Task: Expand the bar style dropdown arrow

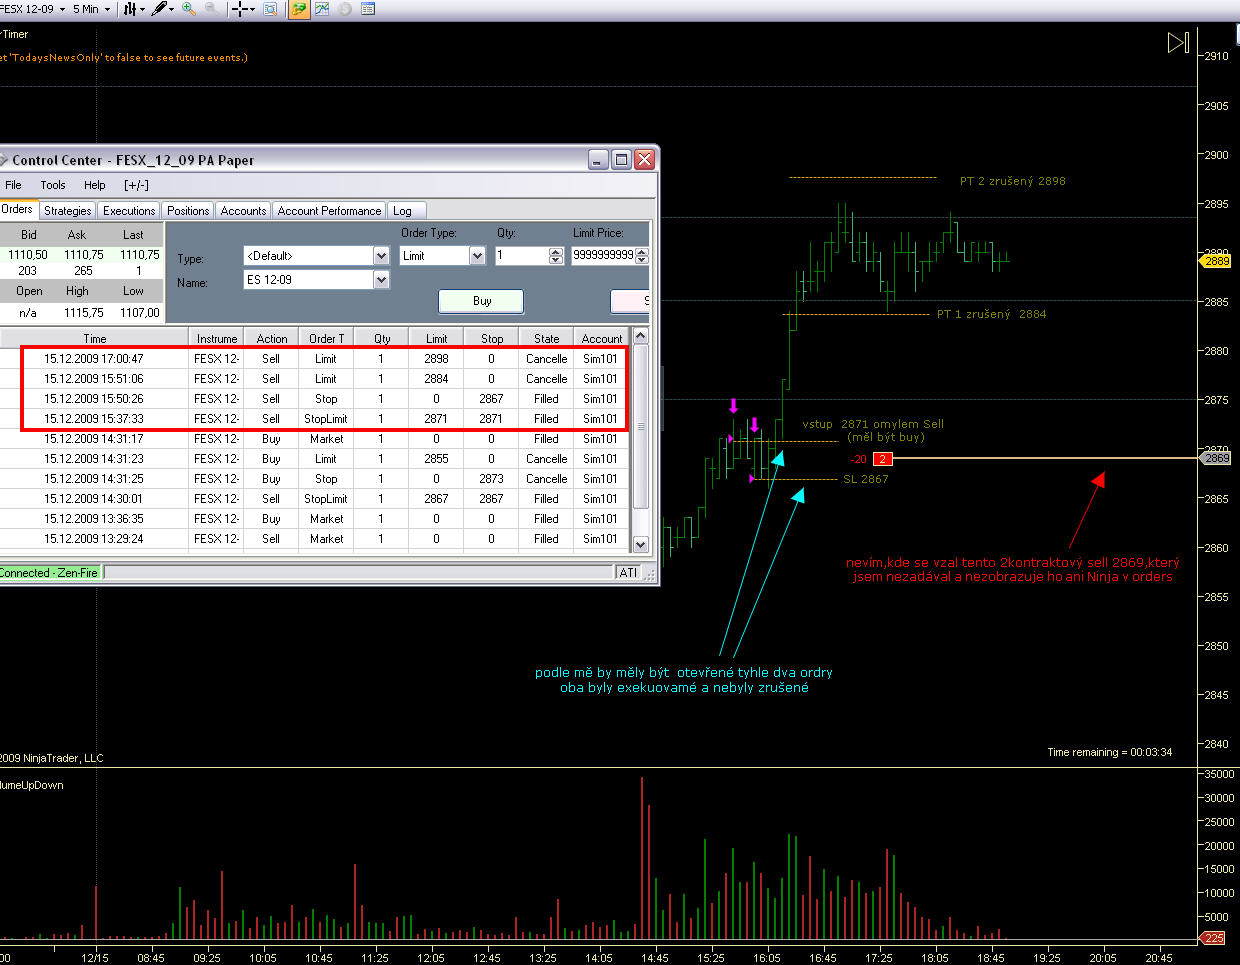Action: click(142, 9)
